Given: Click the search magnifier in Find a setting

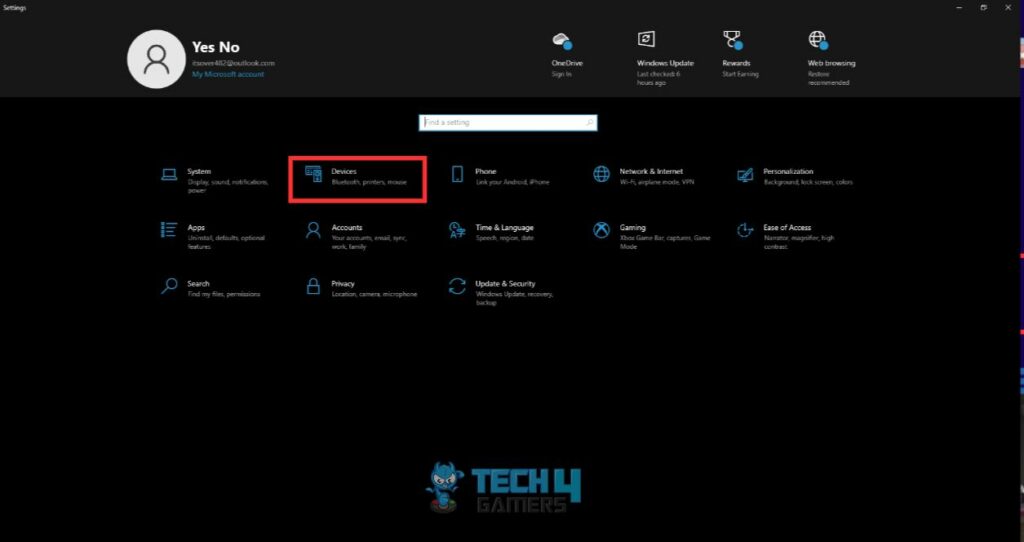Looking at the screenshot, I should [589, 122].
